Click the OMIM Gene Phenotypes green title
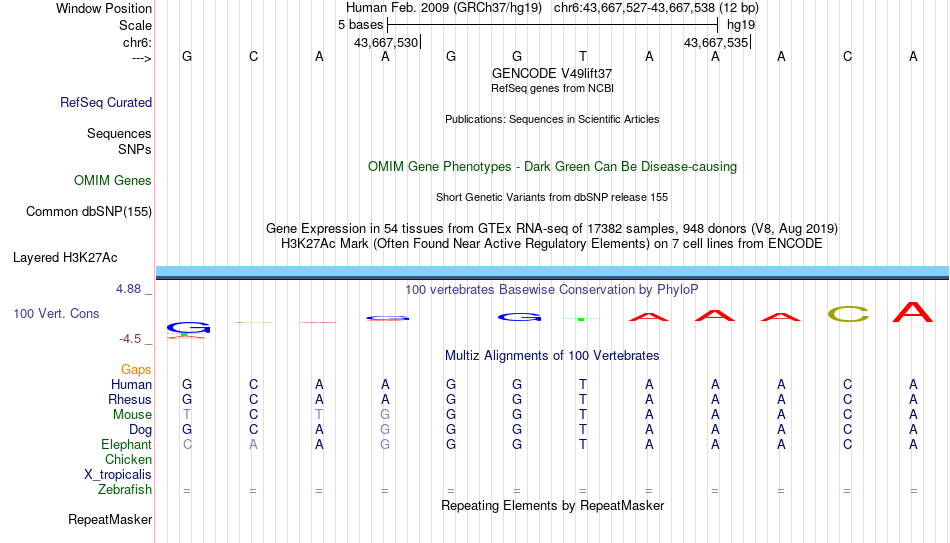Image resolution: width=950 pixels, height=543 pixels. click(552, 167)
